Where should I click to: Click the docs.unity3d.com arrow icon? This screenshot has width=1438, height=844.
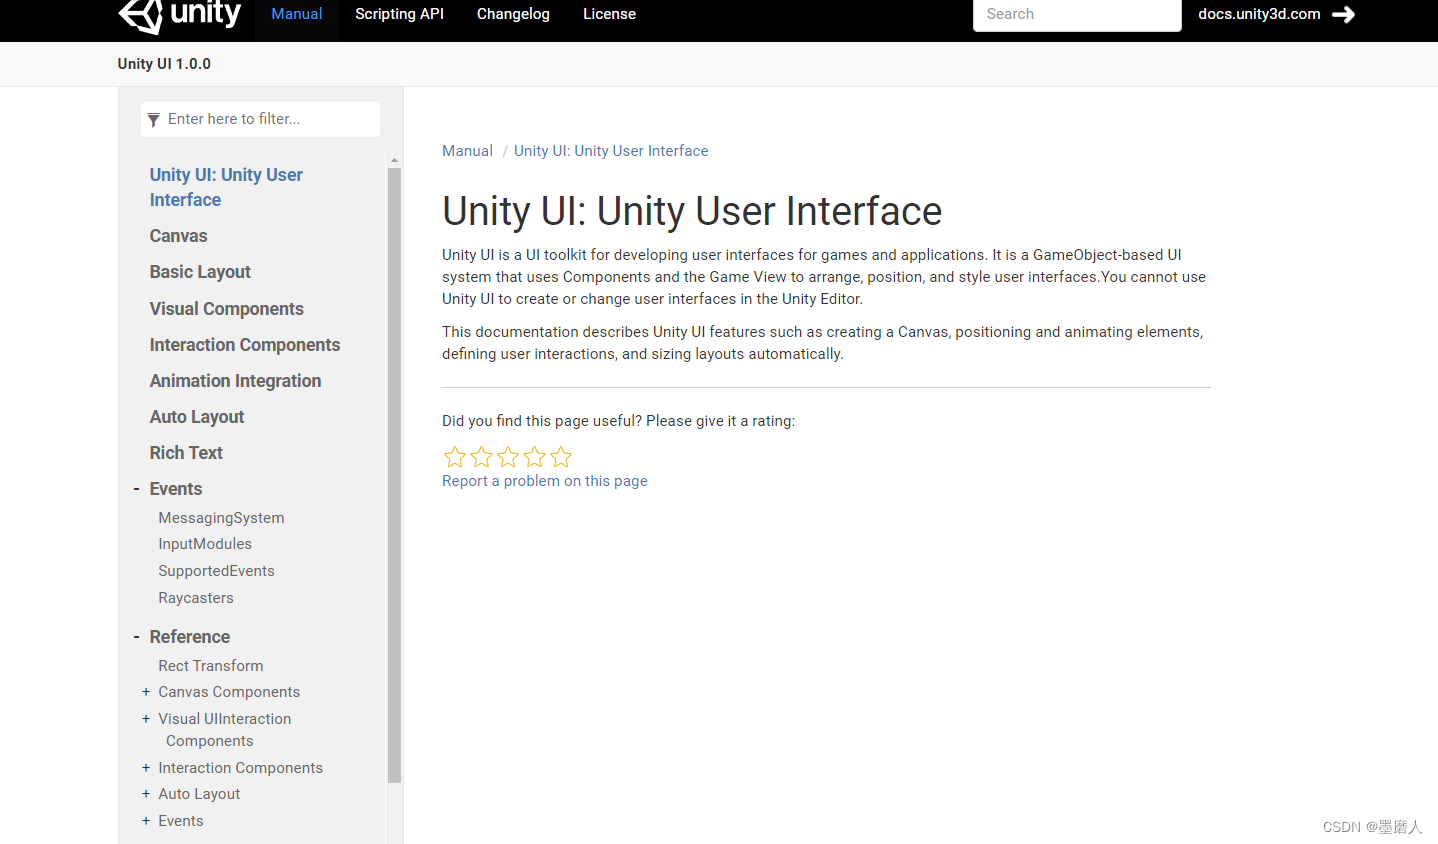click(x=1344, y=14)
